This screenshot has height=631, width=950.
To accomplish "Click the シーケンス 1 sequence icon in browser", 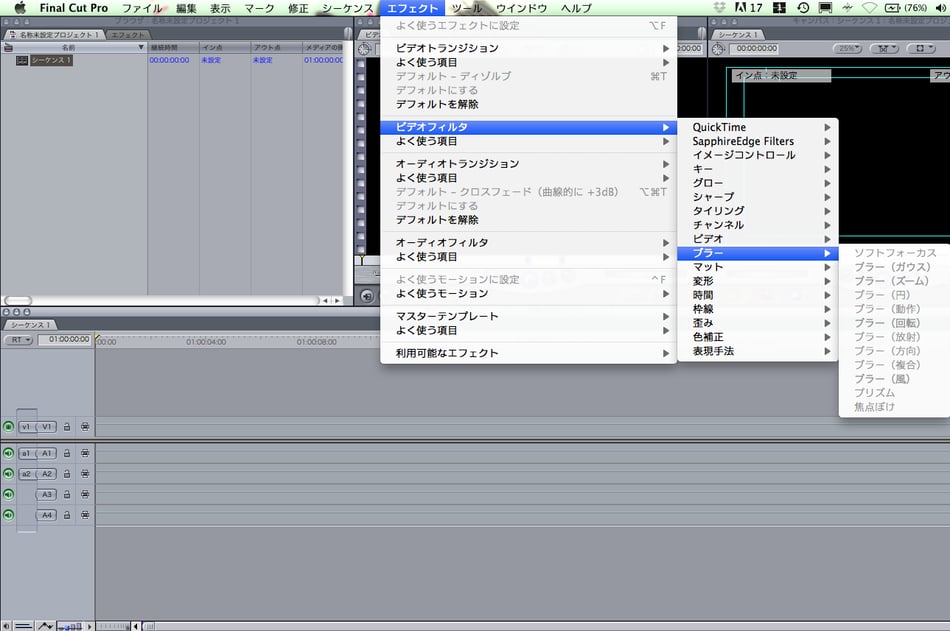I will click(22, 60).
